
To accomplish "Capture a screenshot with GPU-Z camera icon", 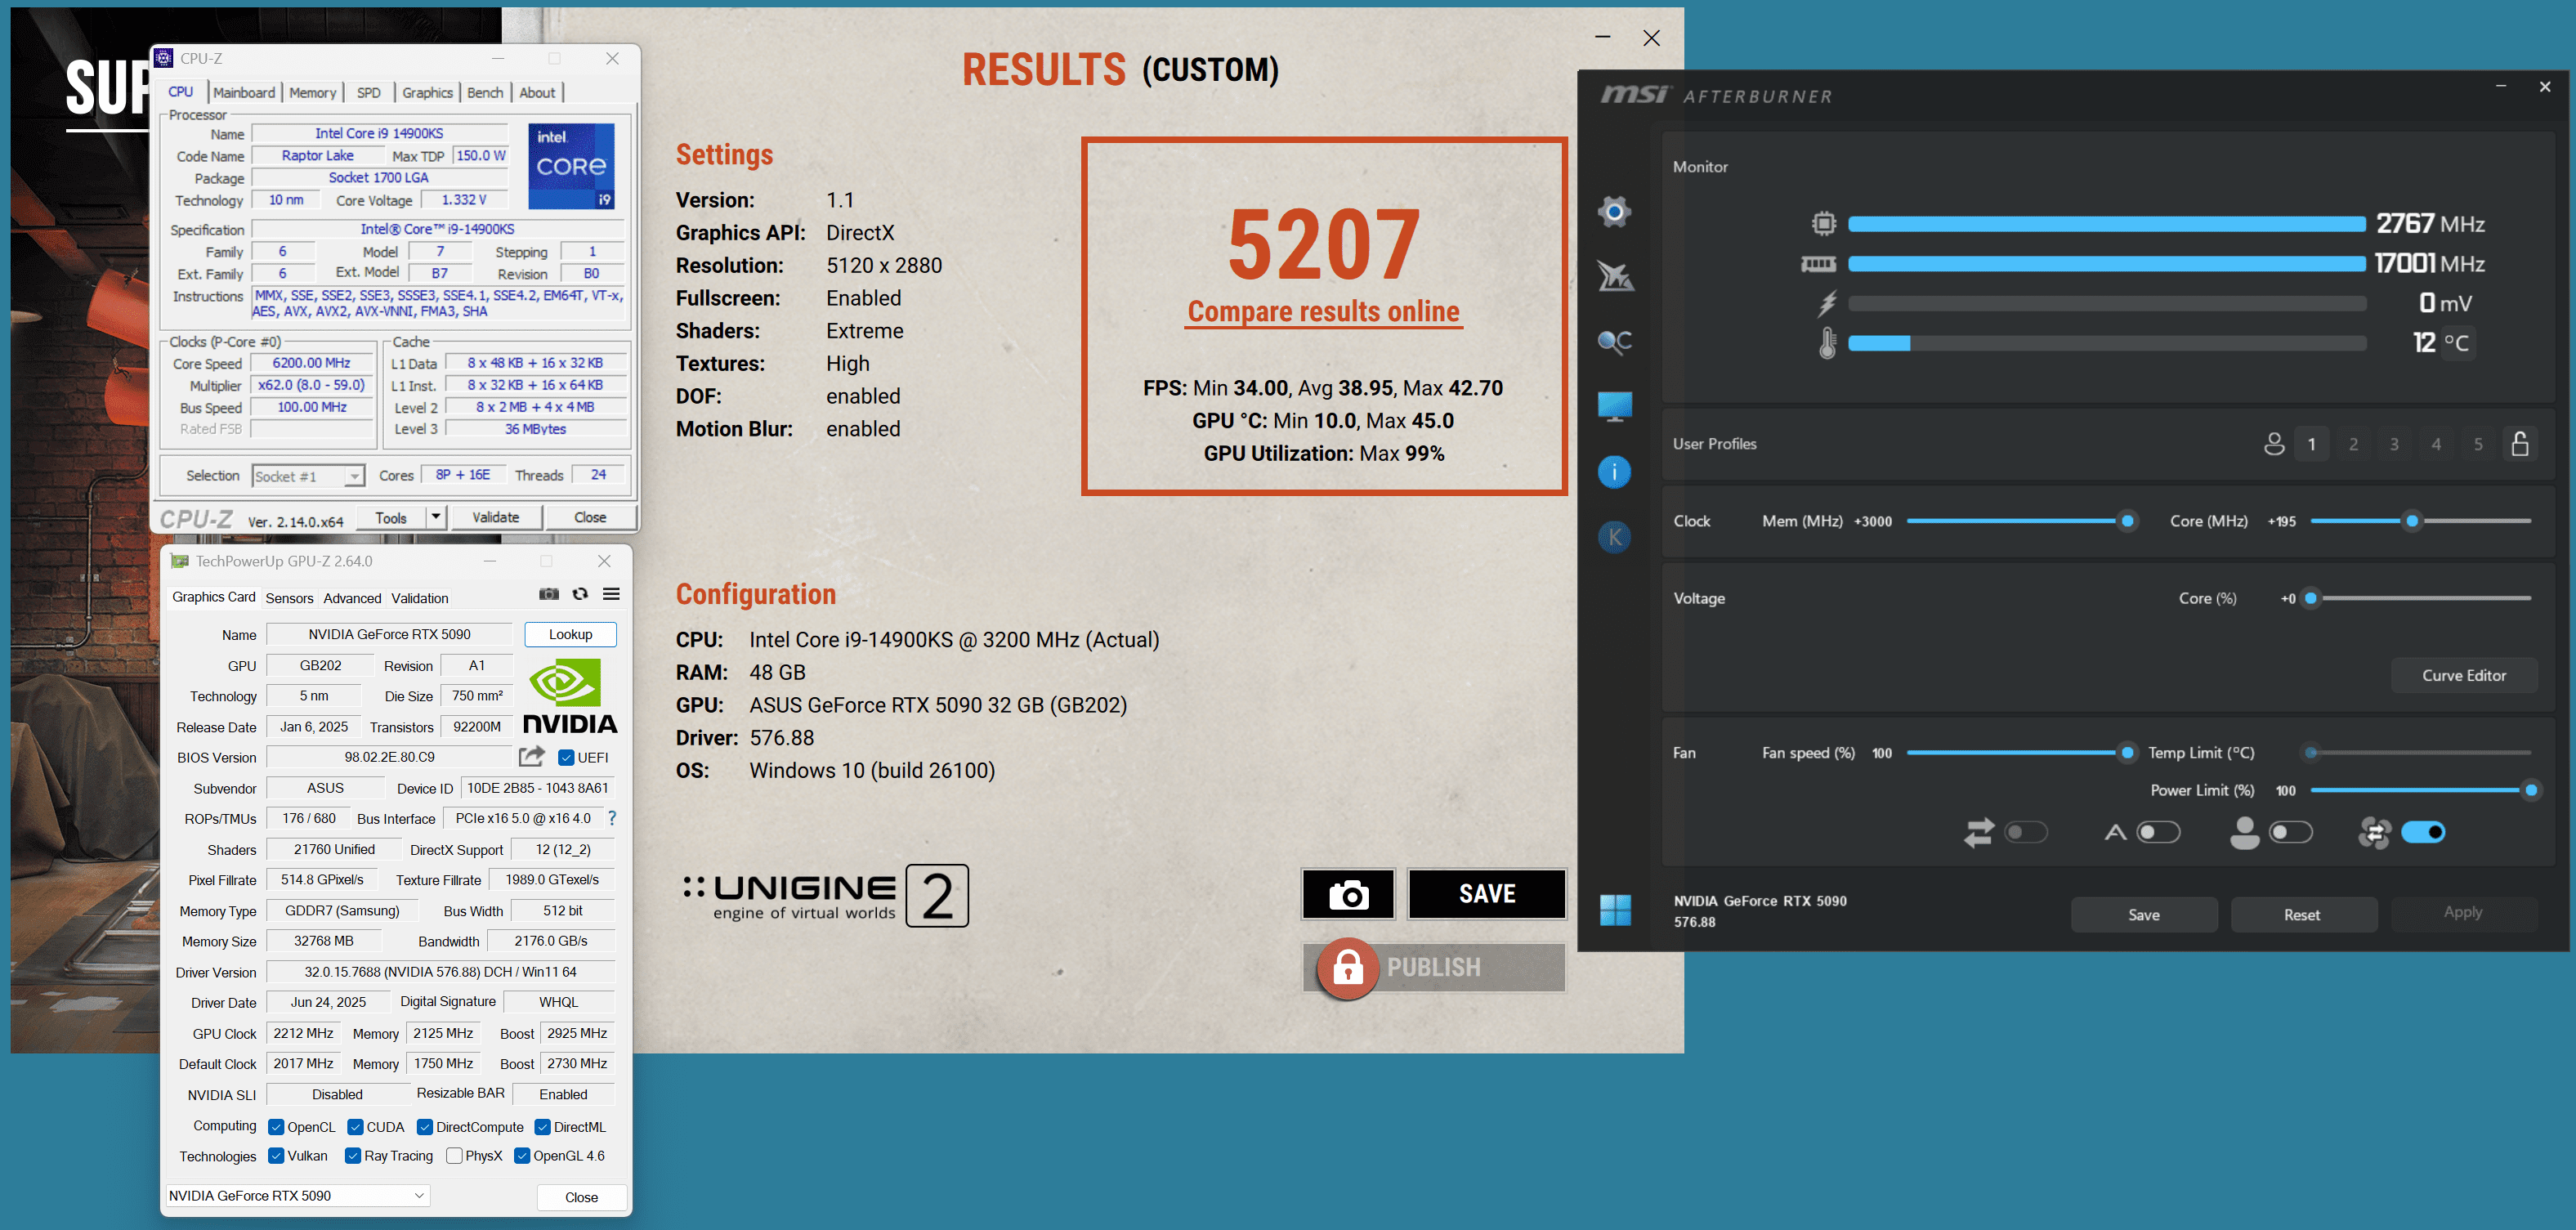I will (549, 593).
